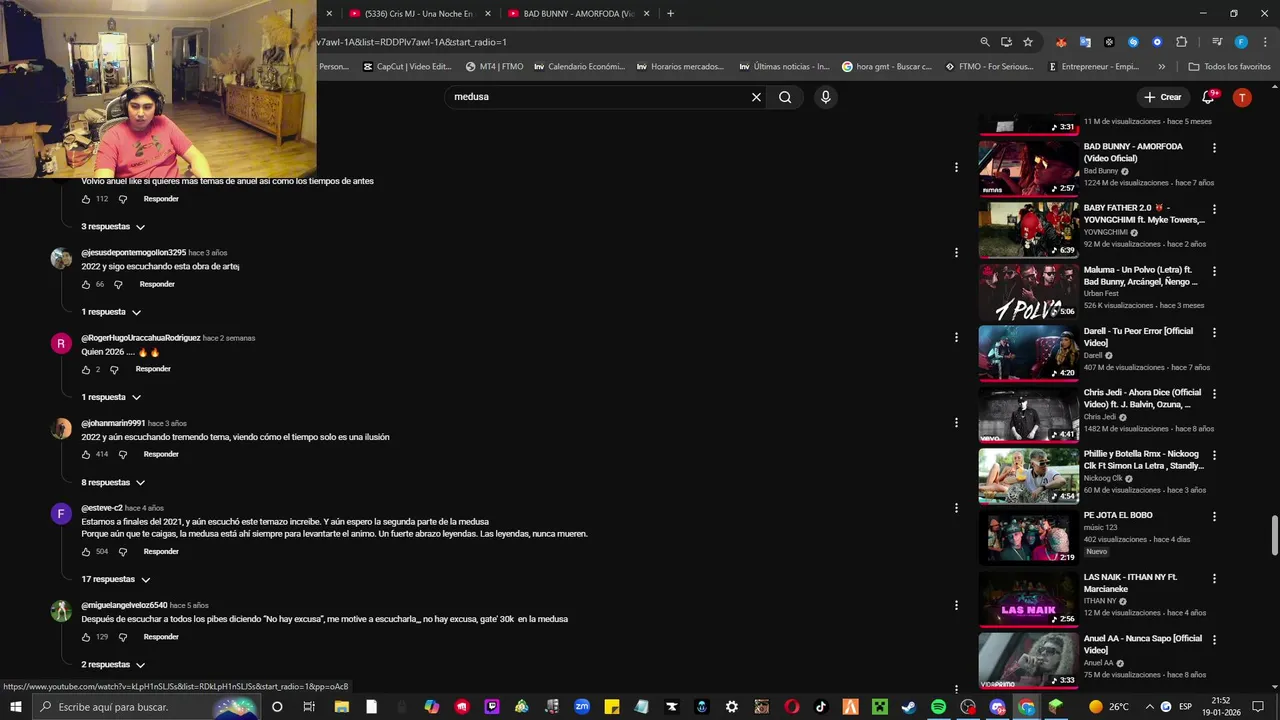Open 'Chris Jedi - Ahora Dice' thumbnail
The image size is (1280, 720).
(x=1028, y=414)
